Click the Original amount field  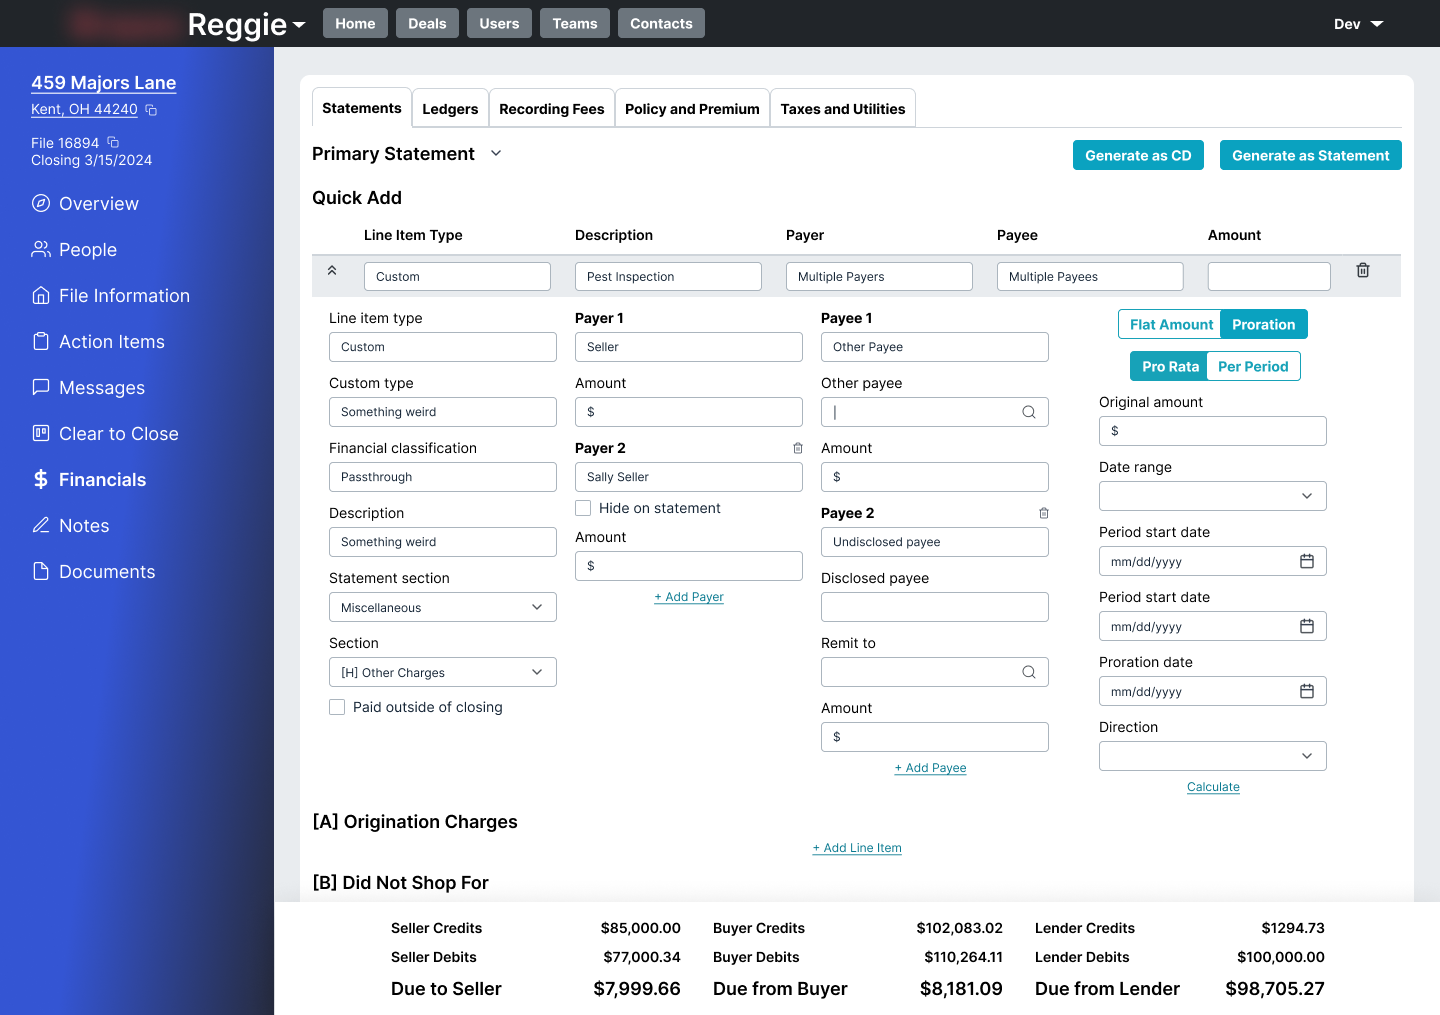(x=1213, y=431)
